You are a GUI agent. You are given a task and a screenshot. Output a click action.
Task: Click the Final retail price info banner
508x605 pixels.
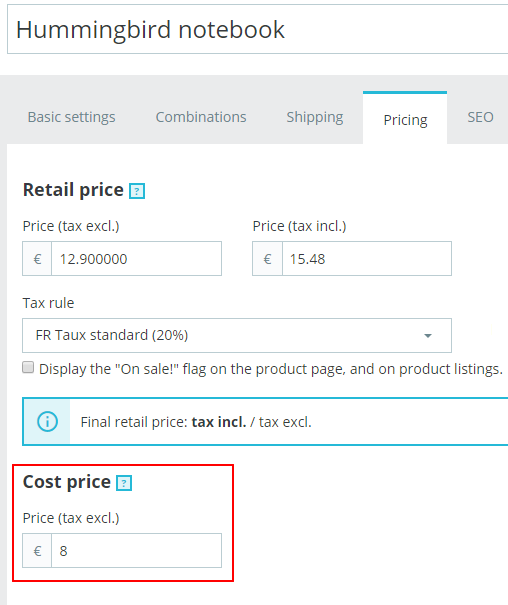point(265,421)
